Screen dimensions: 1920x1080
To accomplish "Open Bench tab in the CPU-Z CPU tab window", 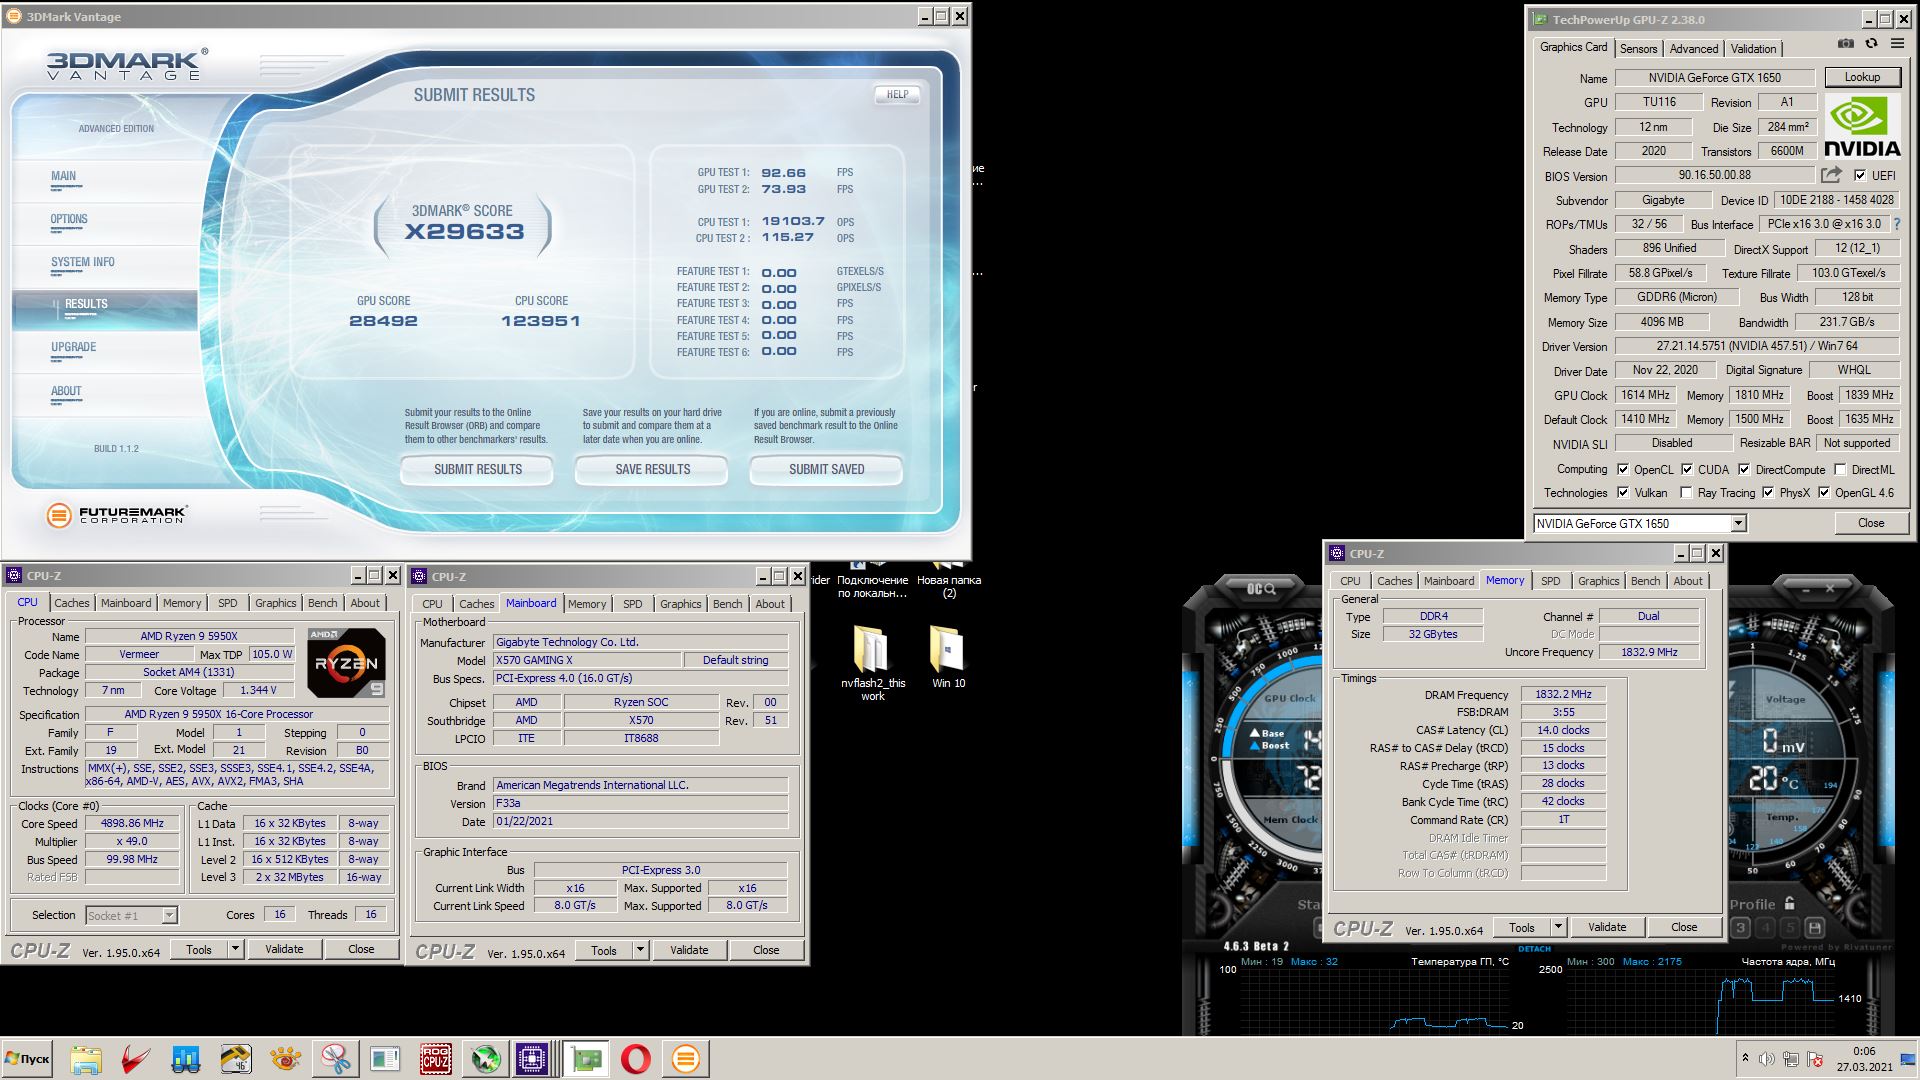I will [x=322, y=603].
